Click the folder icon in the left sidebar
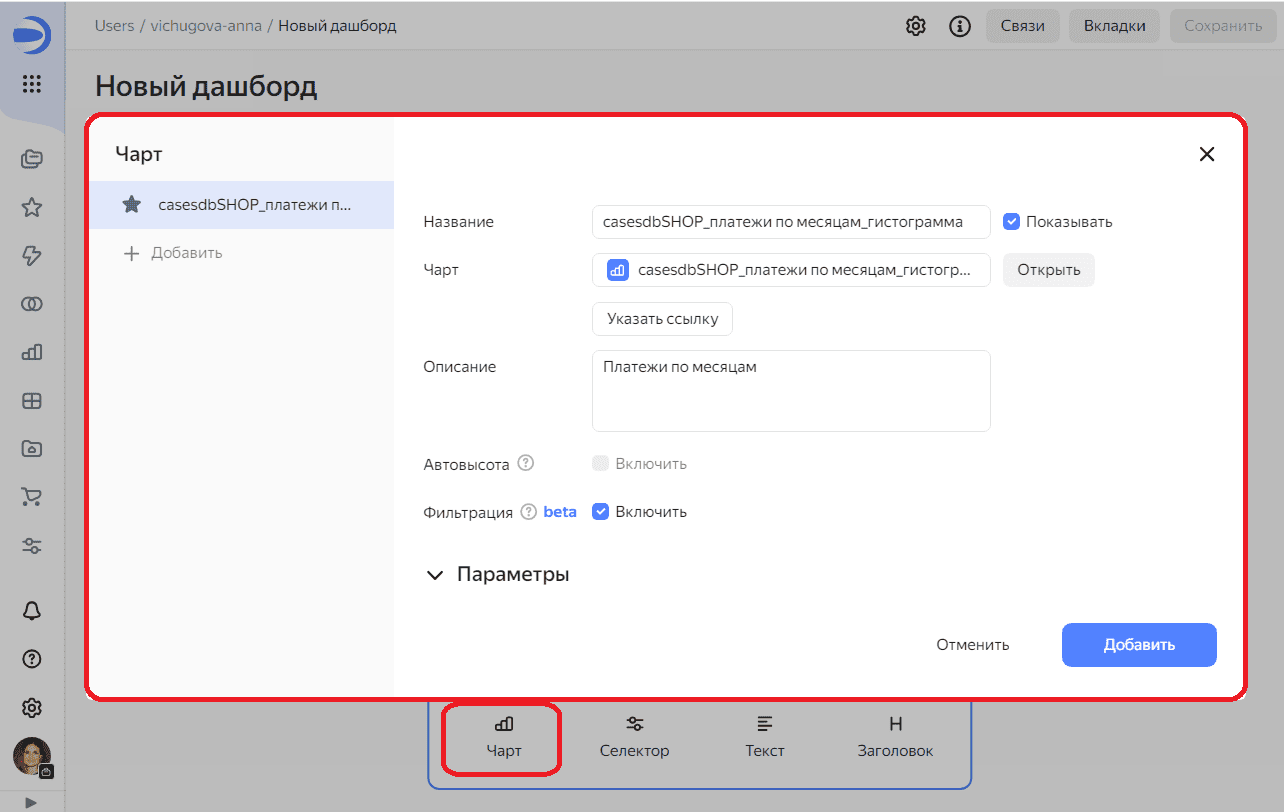 point(32,449)
